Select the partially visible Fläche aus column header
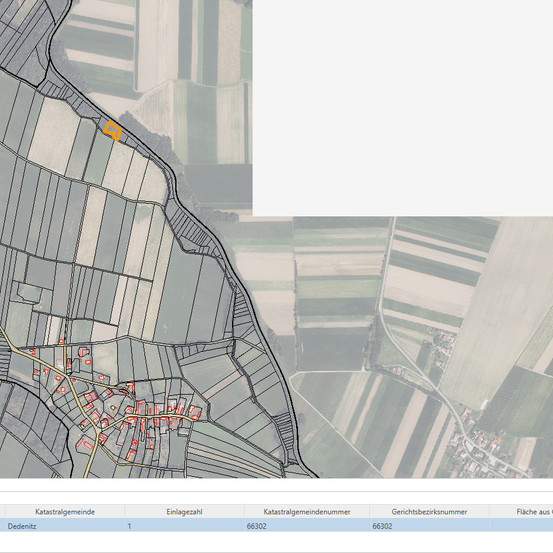Viewport: 553px width, 553px height. [521, 511]
